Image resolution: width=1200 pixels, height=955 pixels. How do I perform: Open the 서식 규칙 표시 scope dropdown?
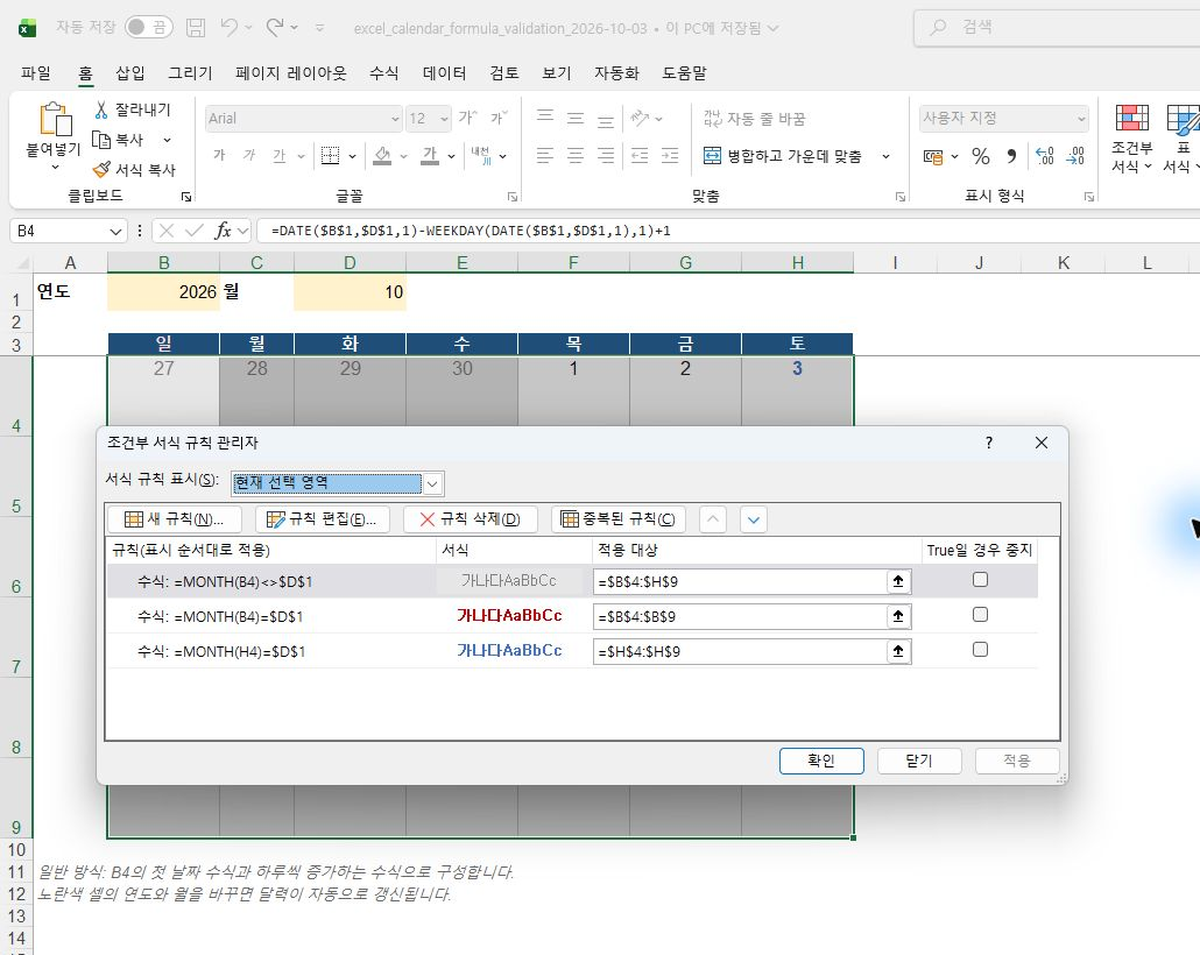tap(432, 484)
